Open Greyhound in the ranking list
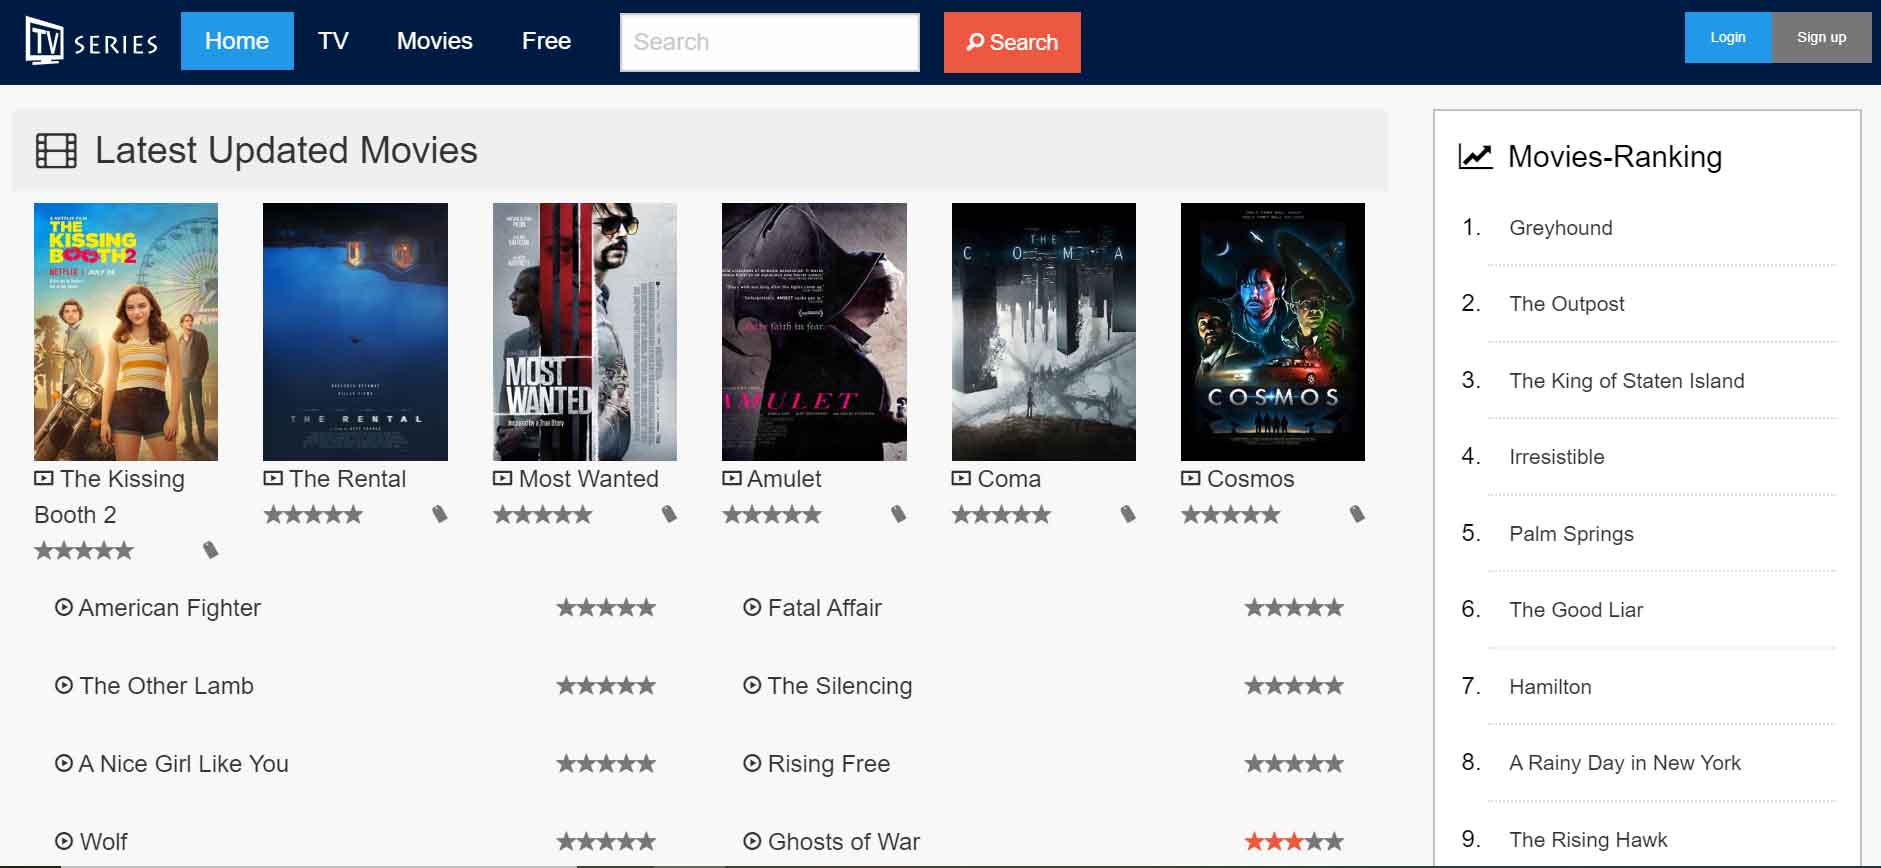The image size is (1881, 868). coord(1561,228)
